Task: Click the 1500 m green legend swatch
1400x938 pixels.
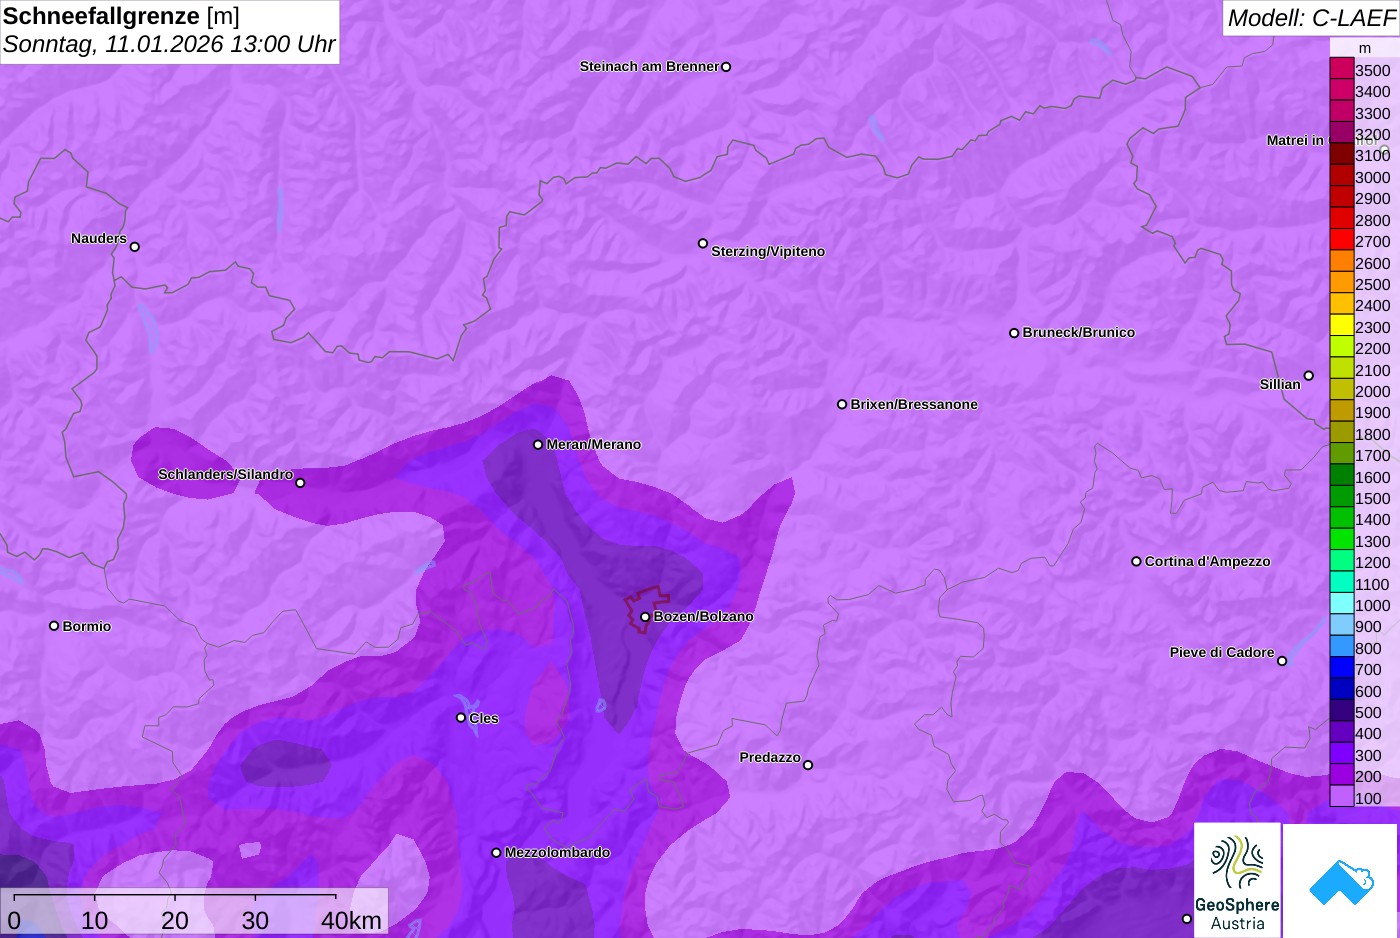Action: 1342,497
